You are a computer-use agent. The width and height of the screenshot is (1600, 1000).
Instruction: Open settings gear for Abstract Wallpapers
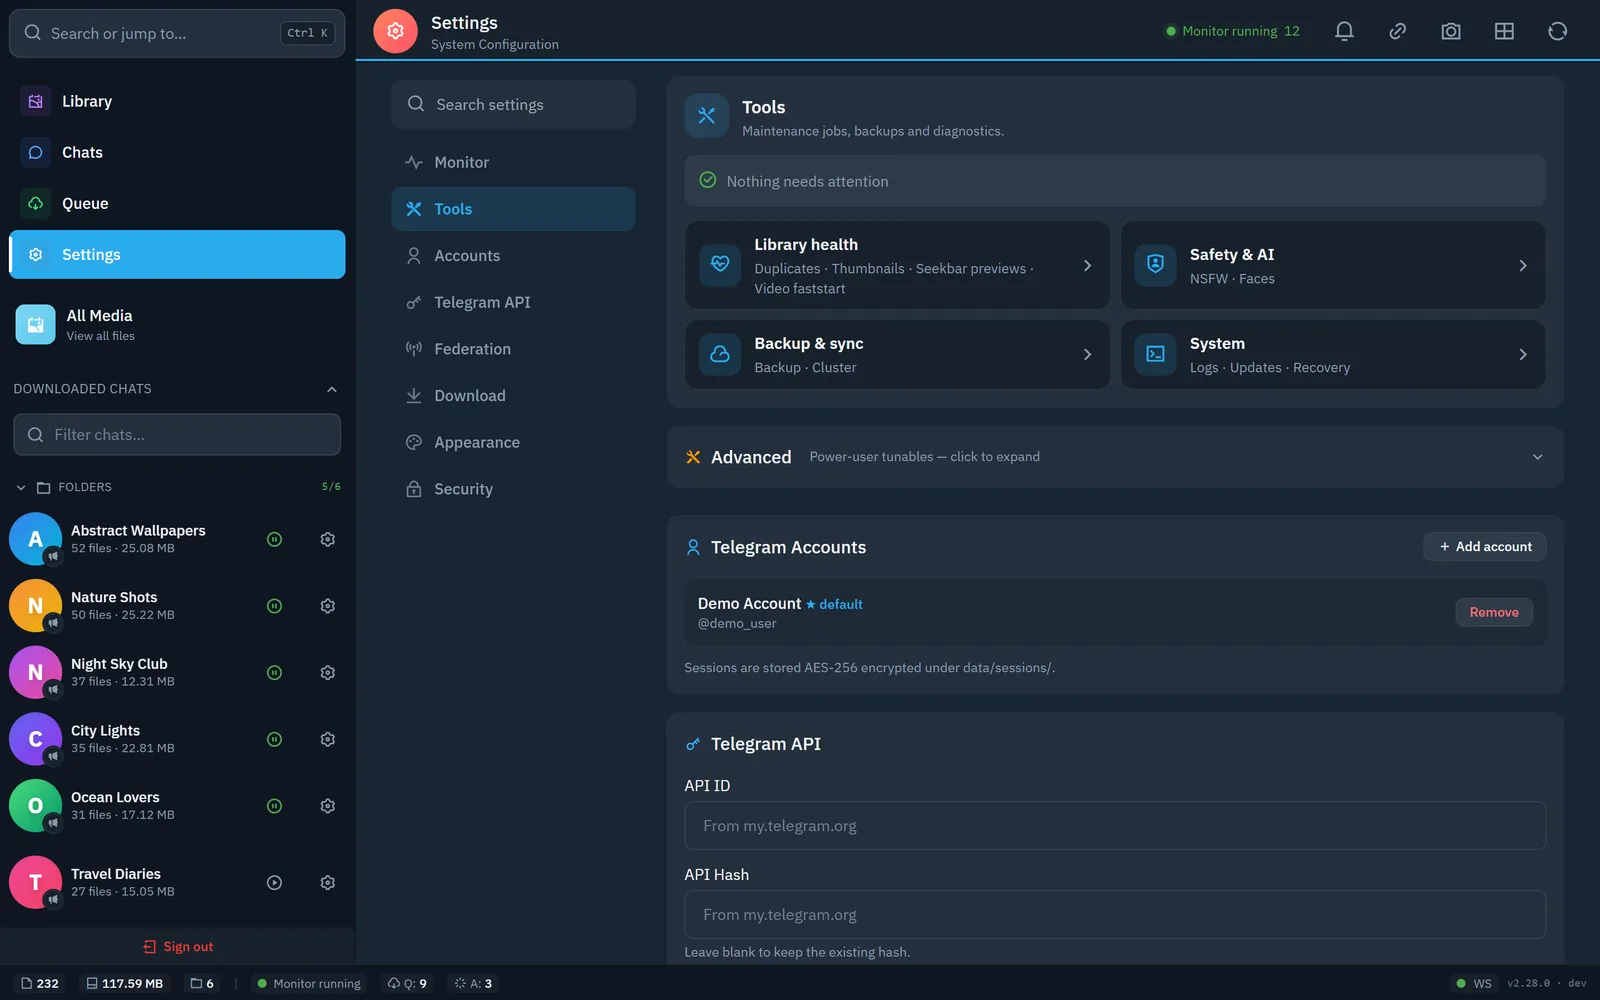point(327,539)
